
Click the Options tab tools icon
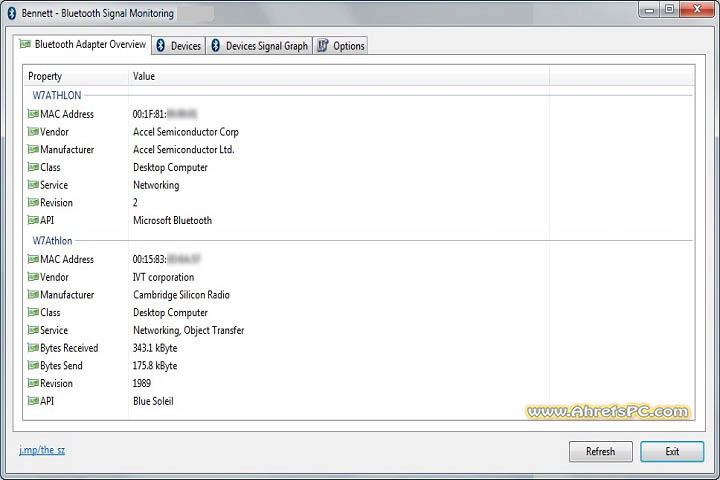[x=323, y=45]
